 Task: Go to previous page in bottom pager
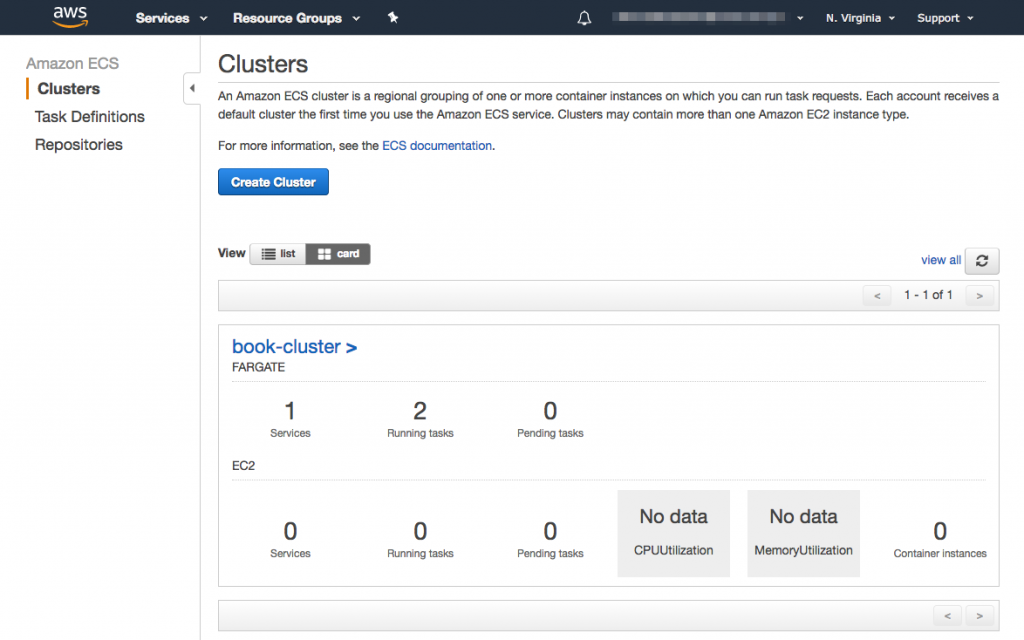[948, 616]
